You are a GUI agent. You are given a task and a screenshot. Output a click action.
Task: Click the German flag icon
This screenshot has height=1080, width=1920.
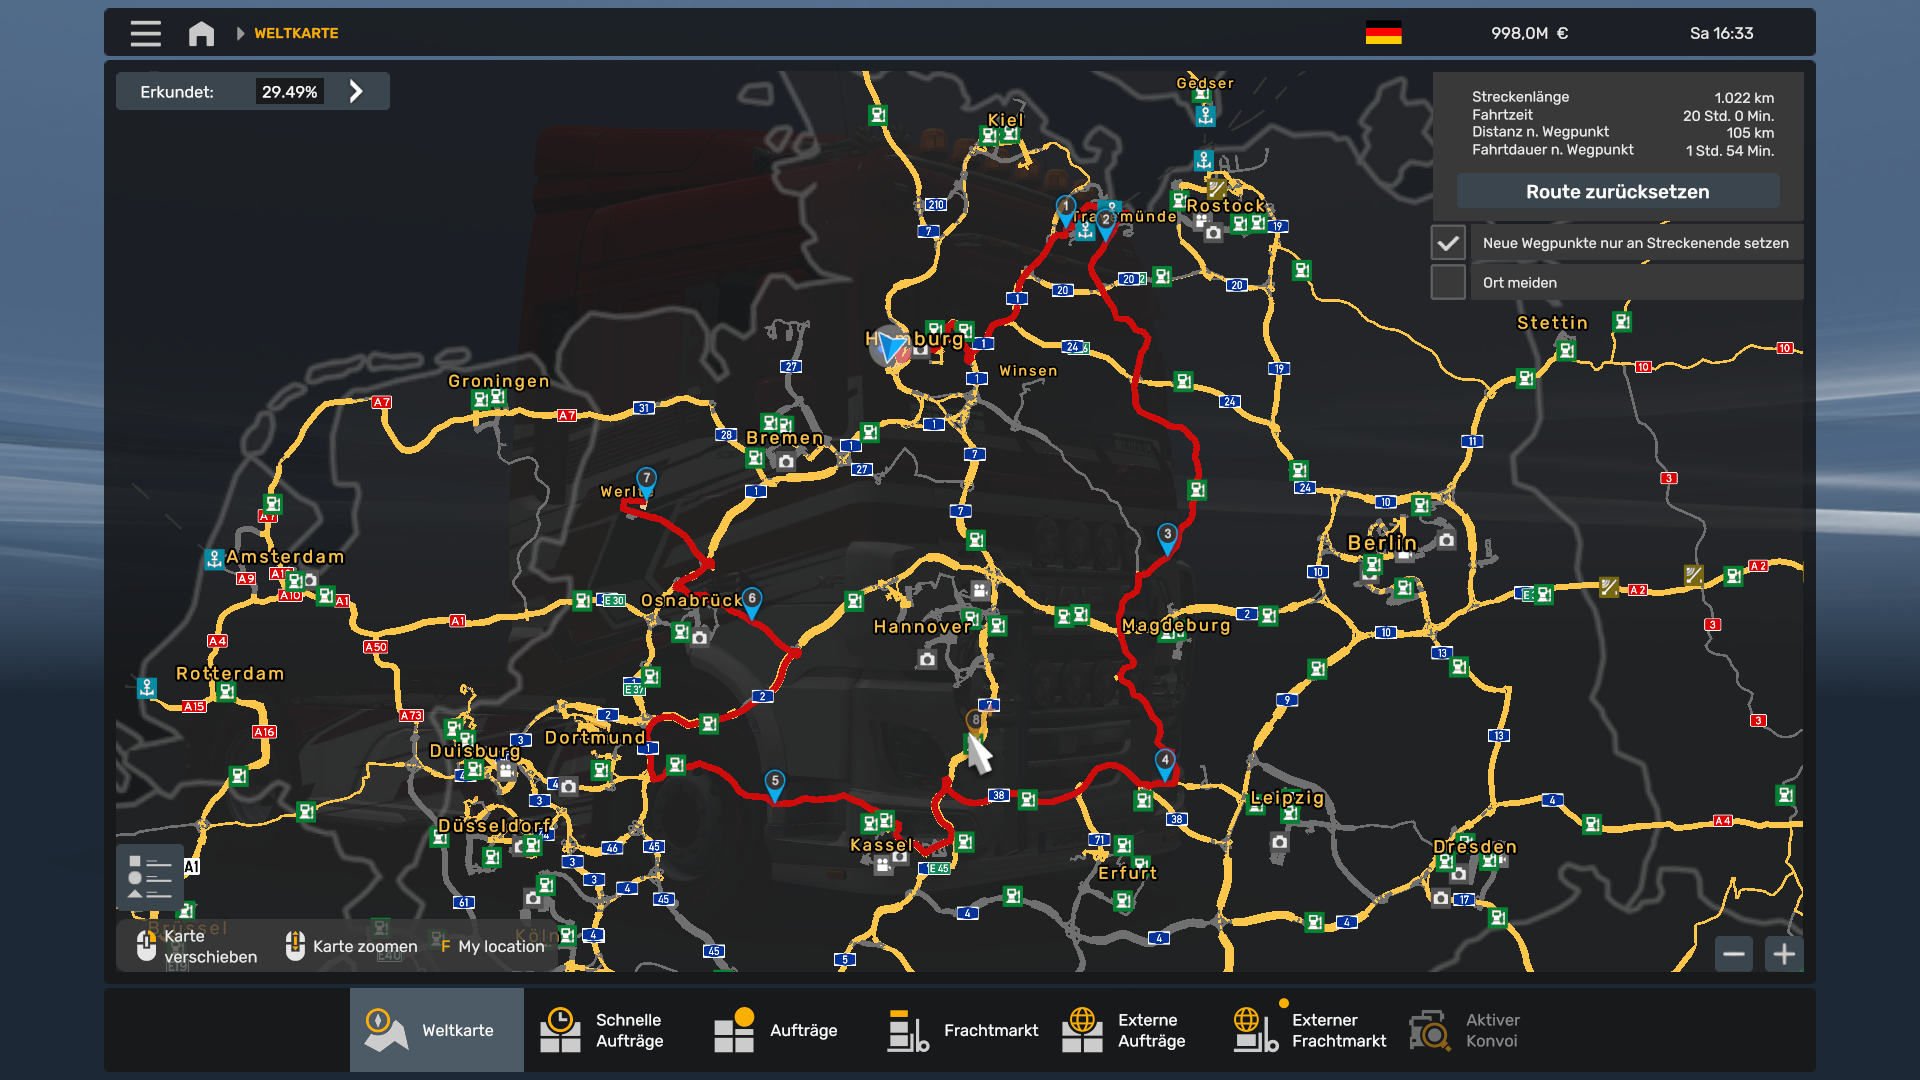point(1383,33)
